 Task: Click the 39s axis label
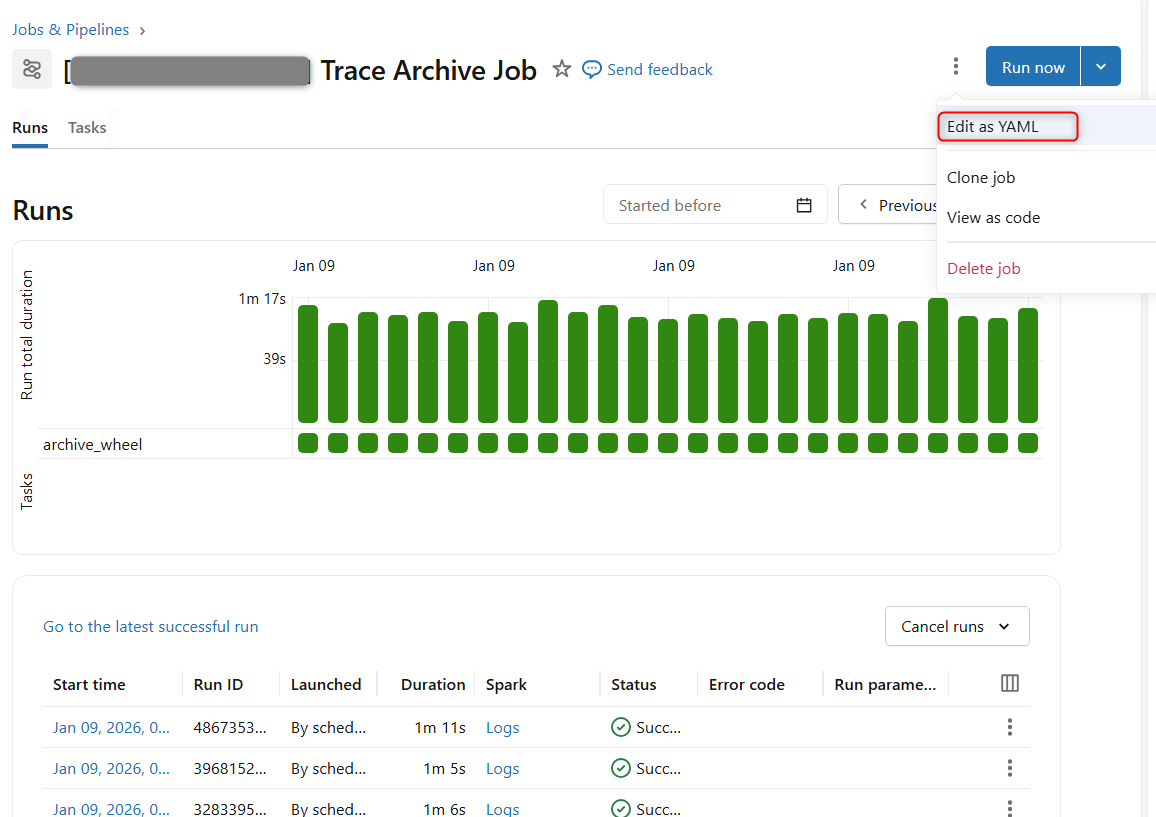pos(274,358)
